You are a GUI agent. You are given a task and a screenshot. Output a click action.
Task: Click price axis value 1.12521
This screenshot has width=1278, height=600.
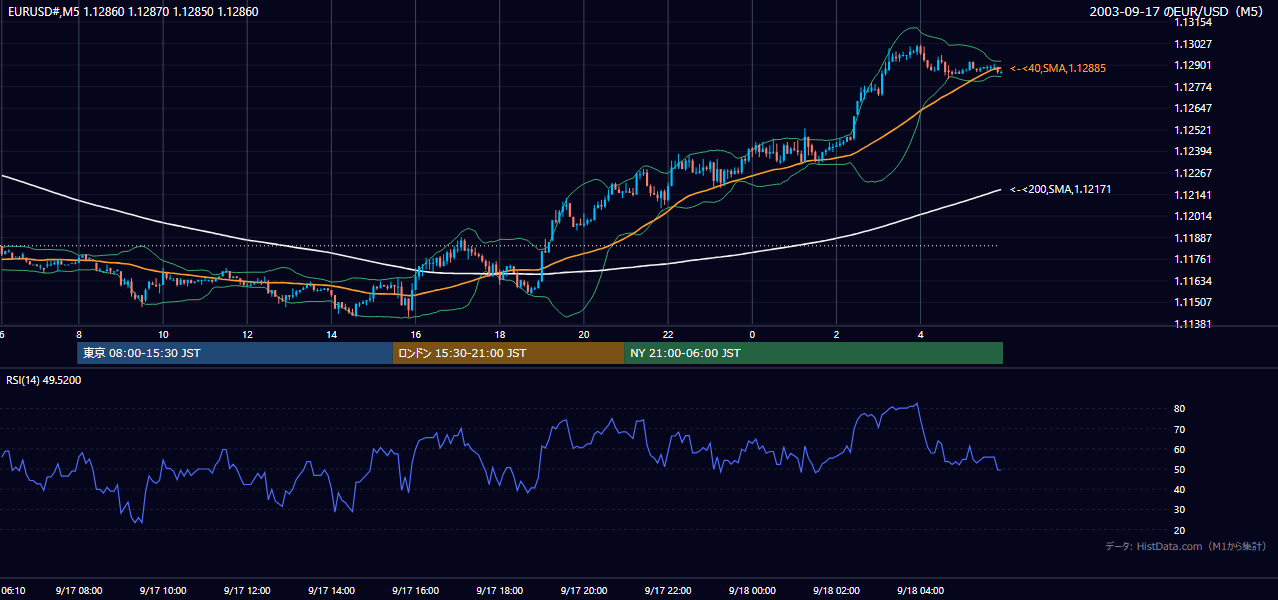1192,130
